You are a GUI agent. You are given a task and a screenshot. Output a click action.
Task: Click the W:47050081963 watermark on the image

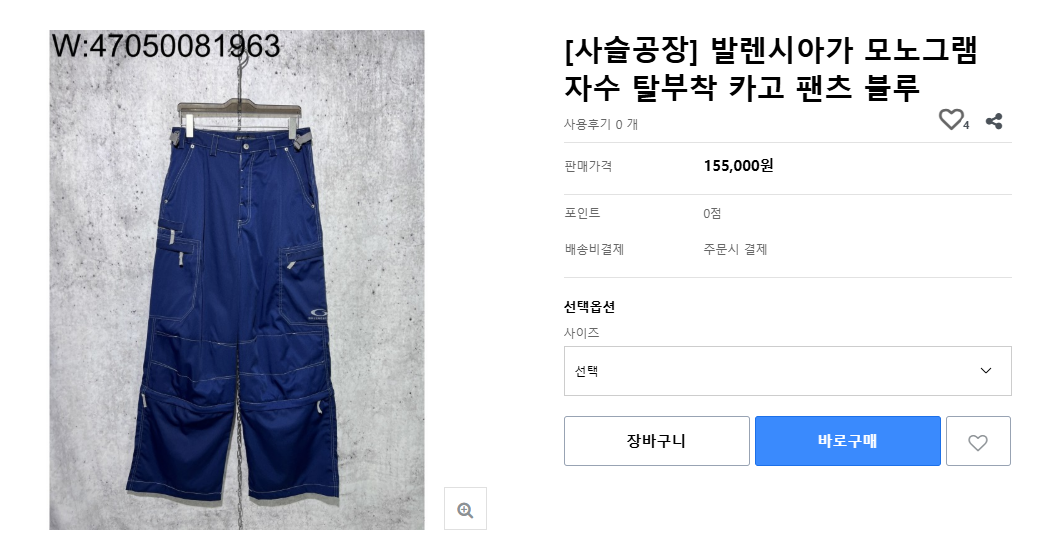[x=165, y=46]
